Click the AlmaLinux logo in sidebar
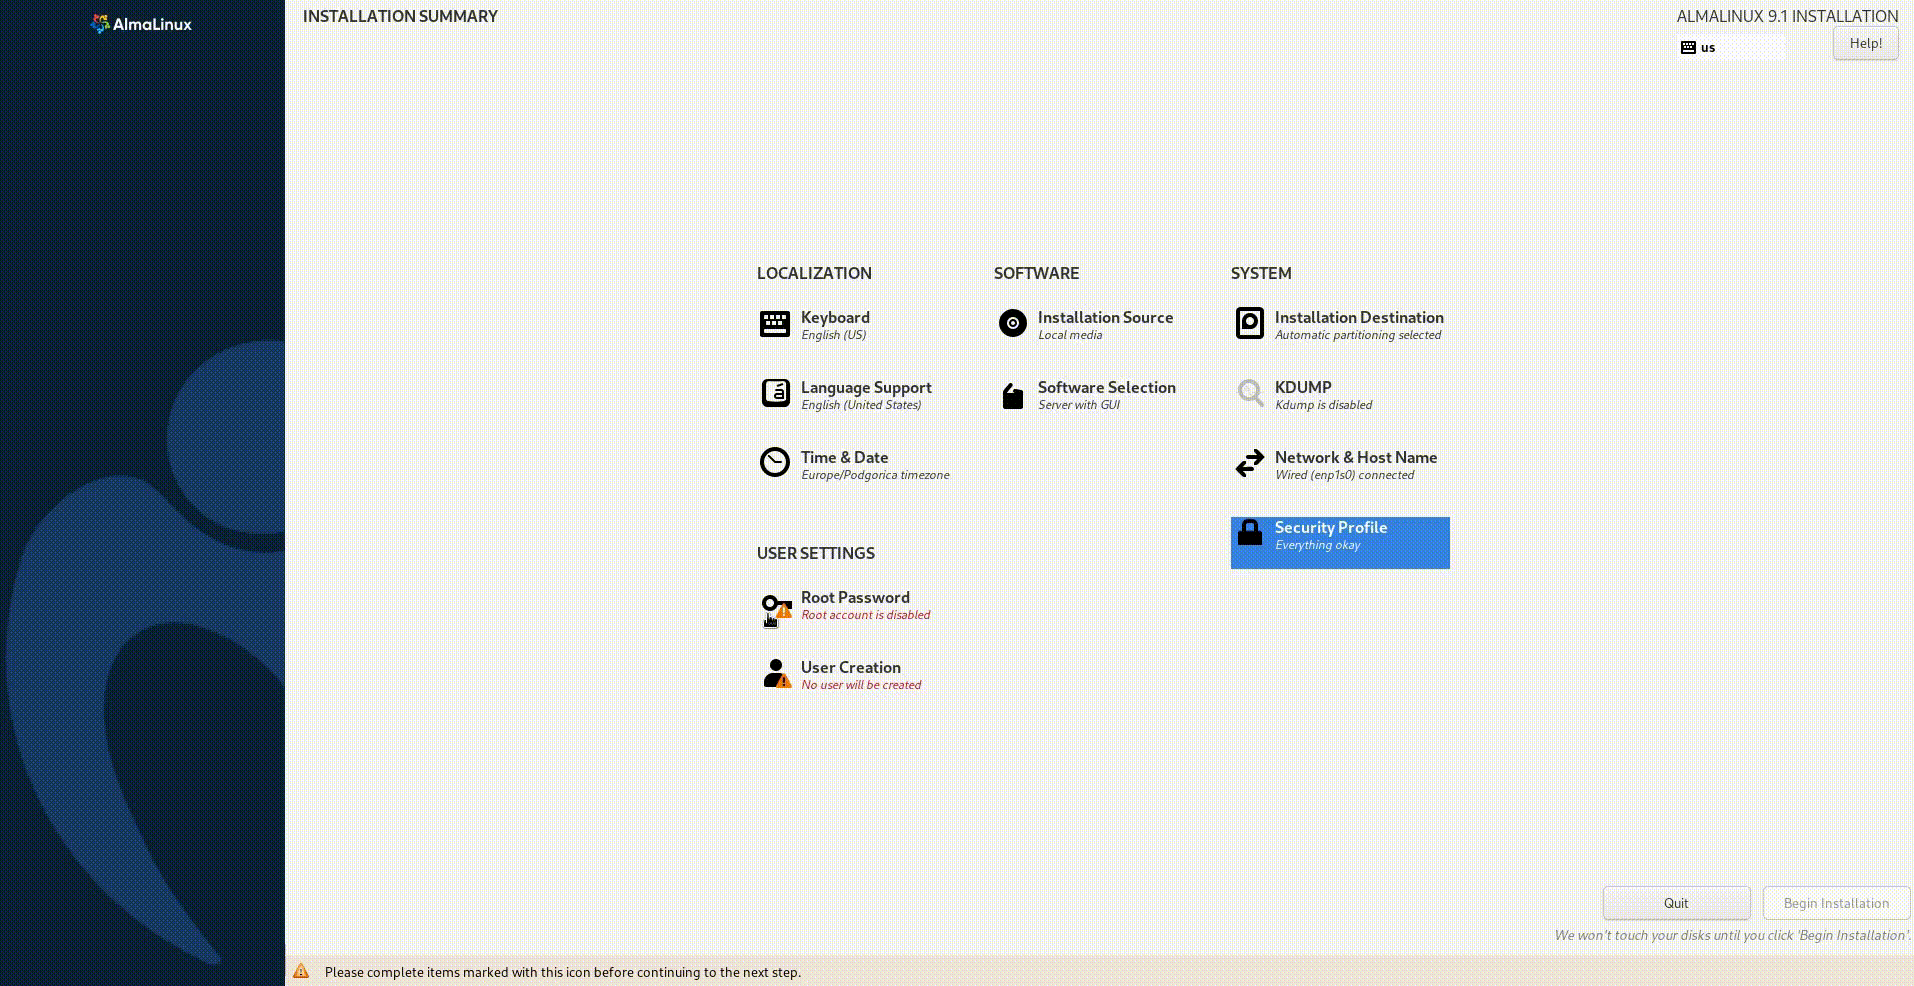This screenshot has height=986, width=1914. (141, 24)
